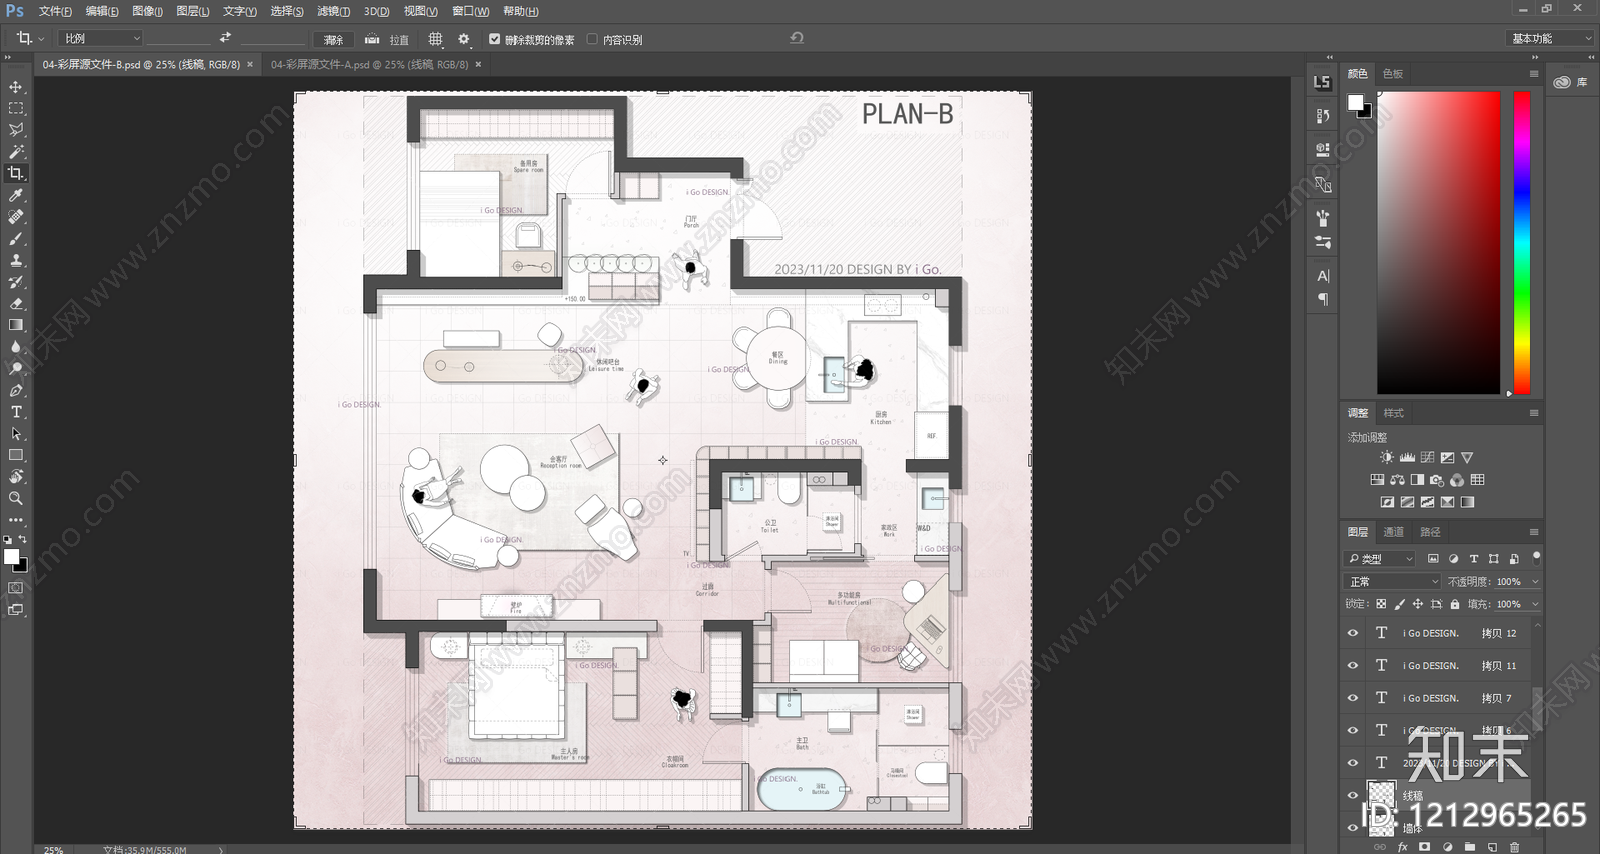Toggle visibility of 'i Go DESIGN. 拷贝 7' layer
Viewport: 1600px width, 854px height.
coord(1353,698)
